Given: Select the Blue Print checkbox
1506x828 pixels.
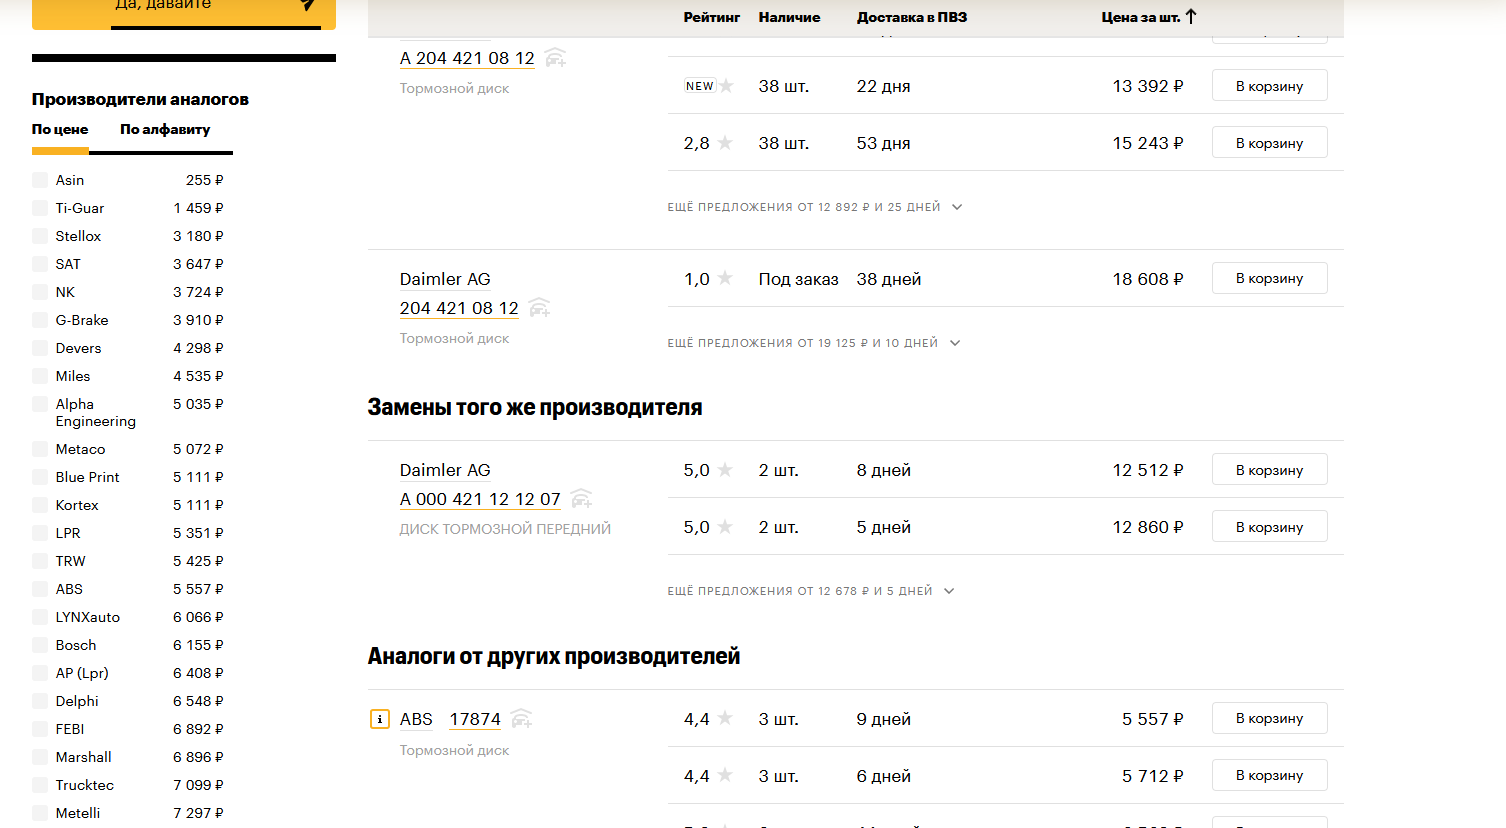Looking at the screenshot, I should click(x=40, y=477).
